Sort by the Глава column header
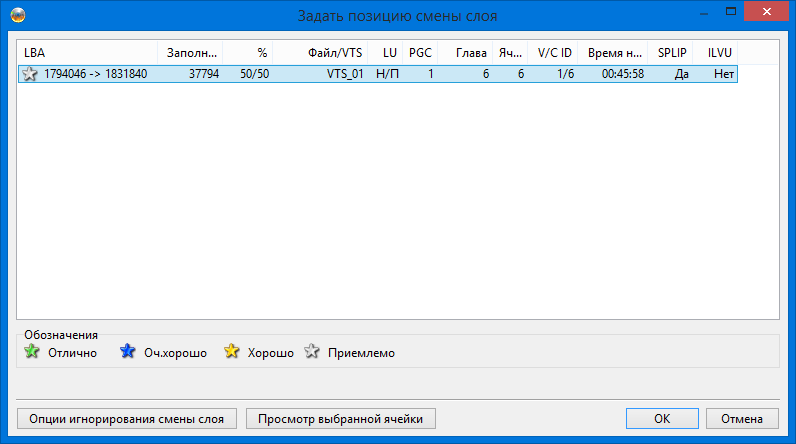Viewport: 796px width, 444px height. click(465, 53)
